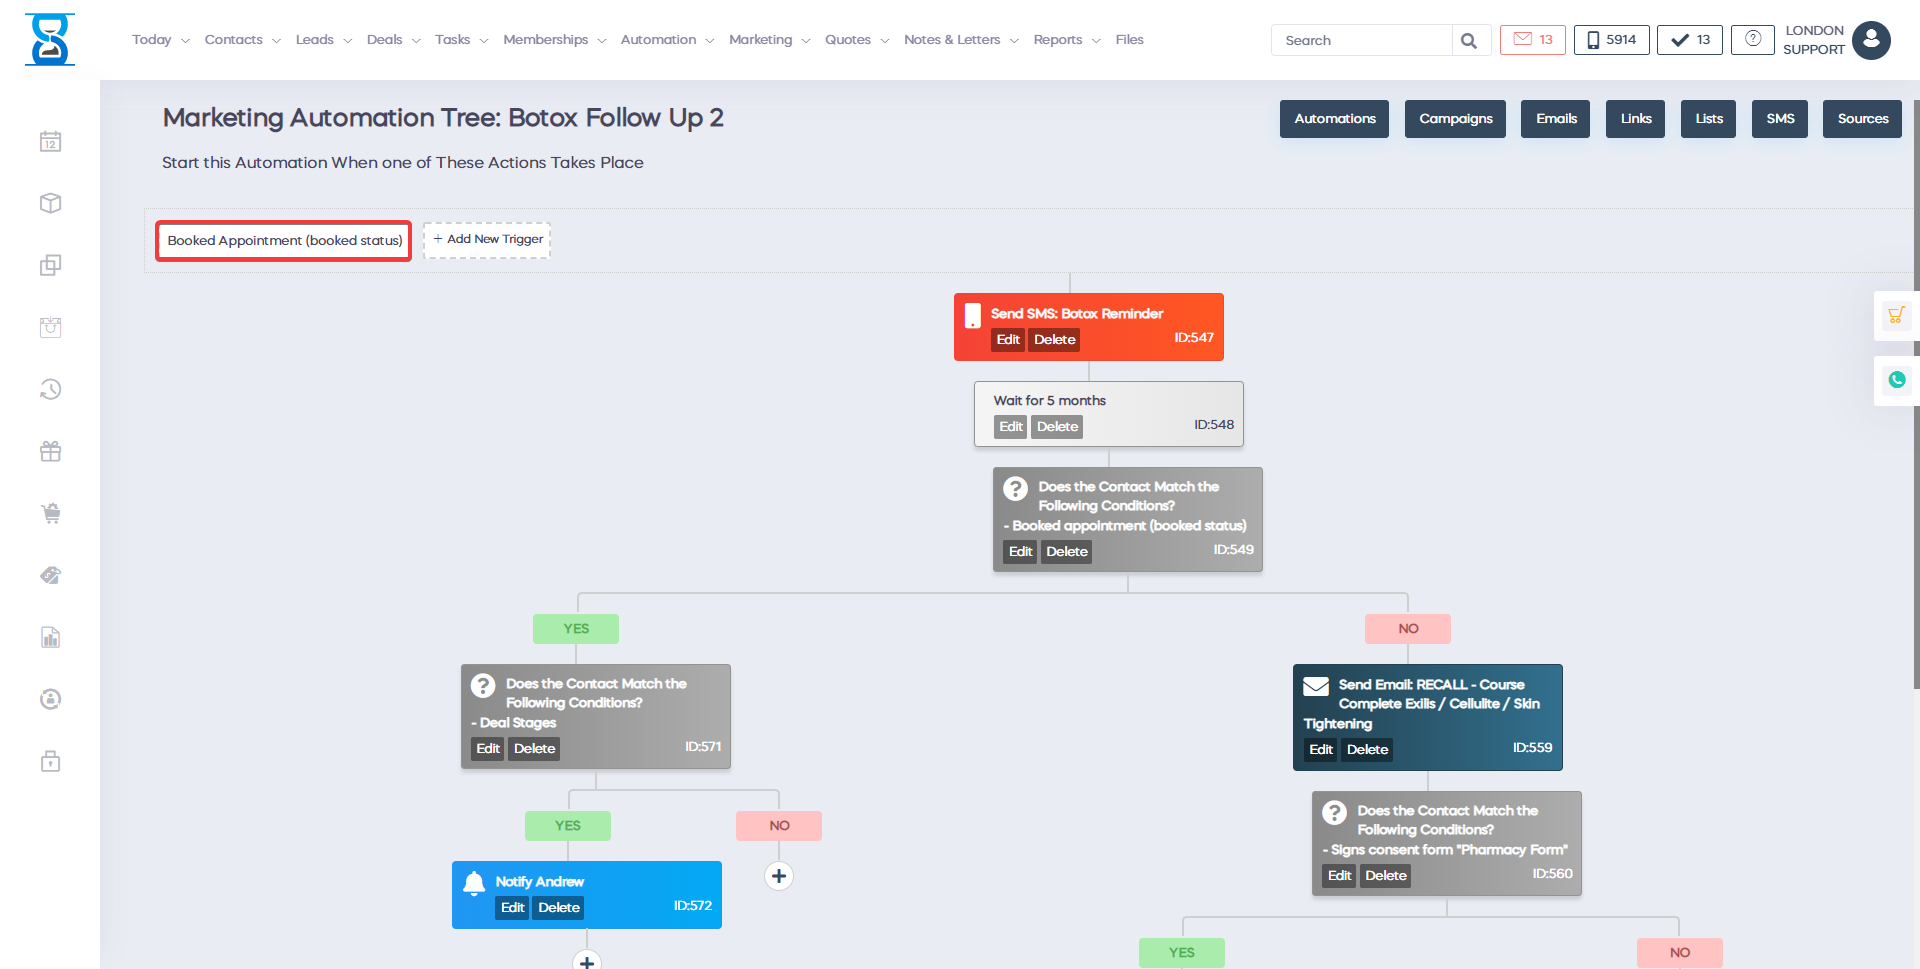Click the user profile avatar icon
1920x969 pixels.
coord(1871,40)
